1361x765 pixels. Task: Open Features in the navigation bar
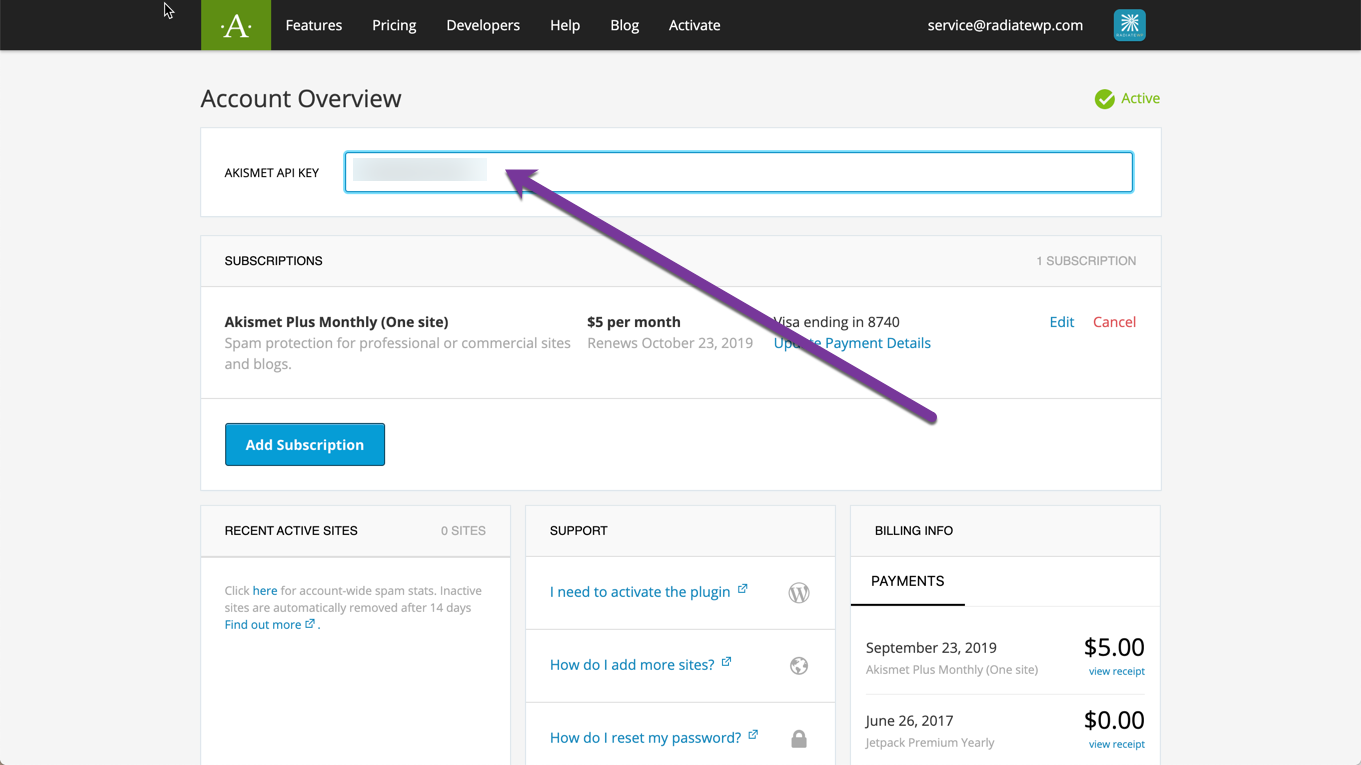pyautogui.click(x=314, y=25)
